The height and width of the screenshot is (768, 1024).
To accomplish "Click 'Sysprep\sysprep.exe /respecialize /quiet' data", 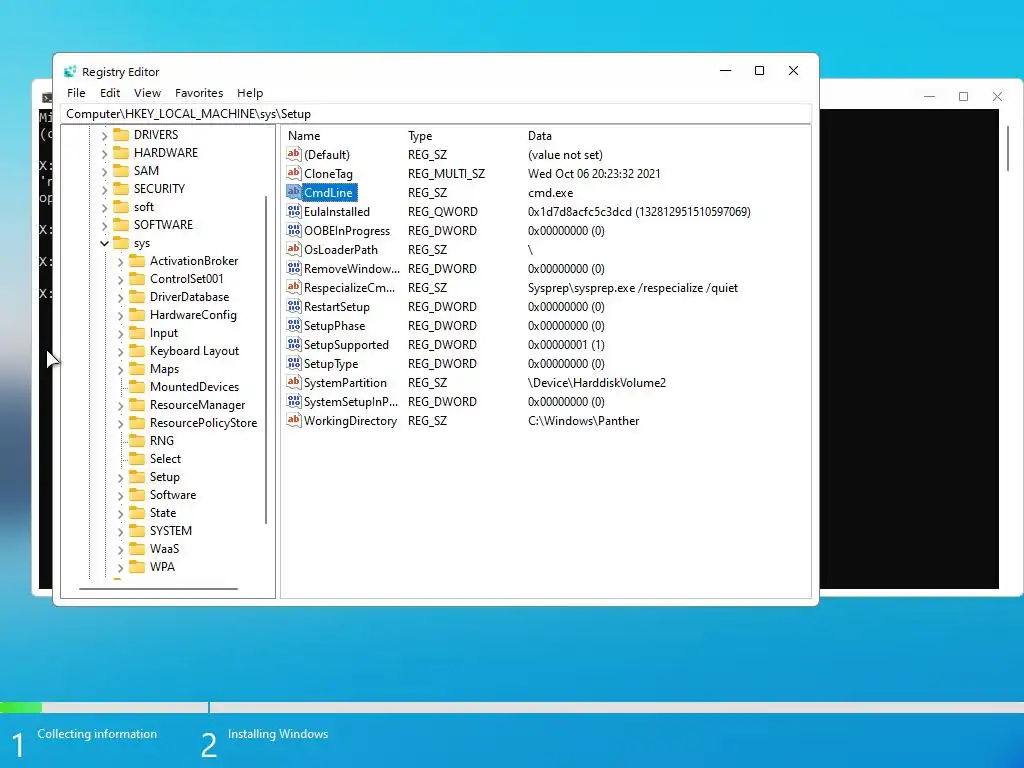I will point(633,288).
